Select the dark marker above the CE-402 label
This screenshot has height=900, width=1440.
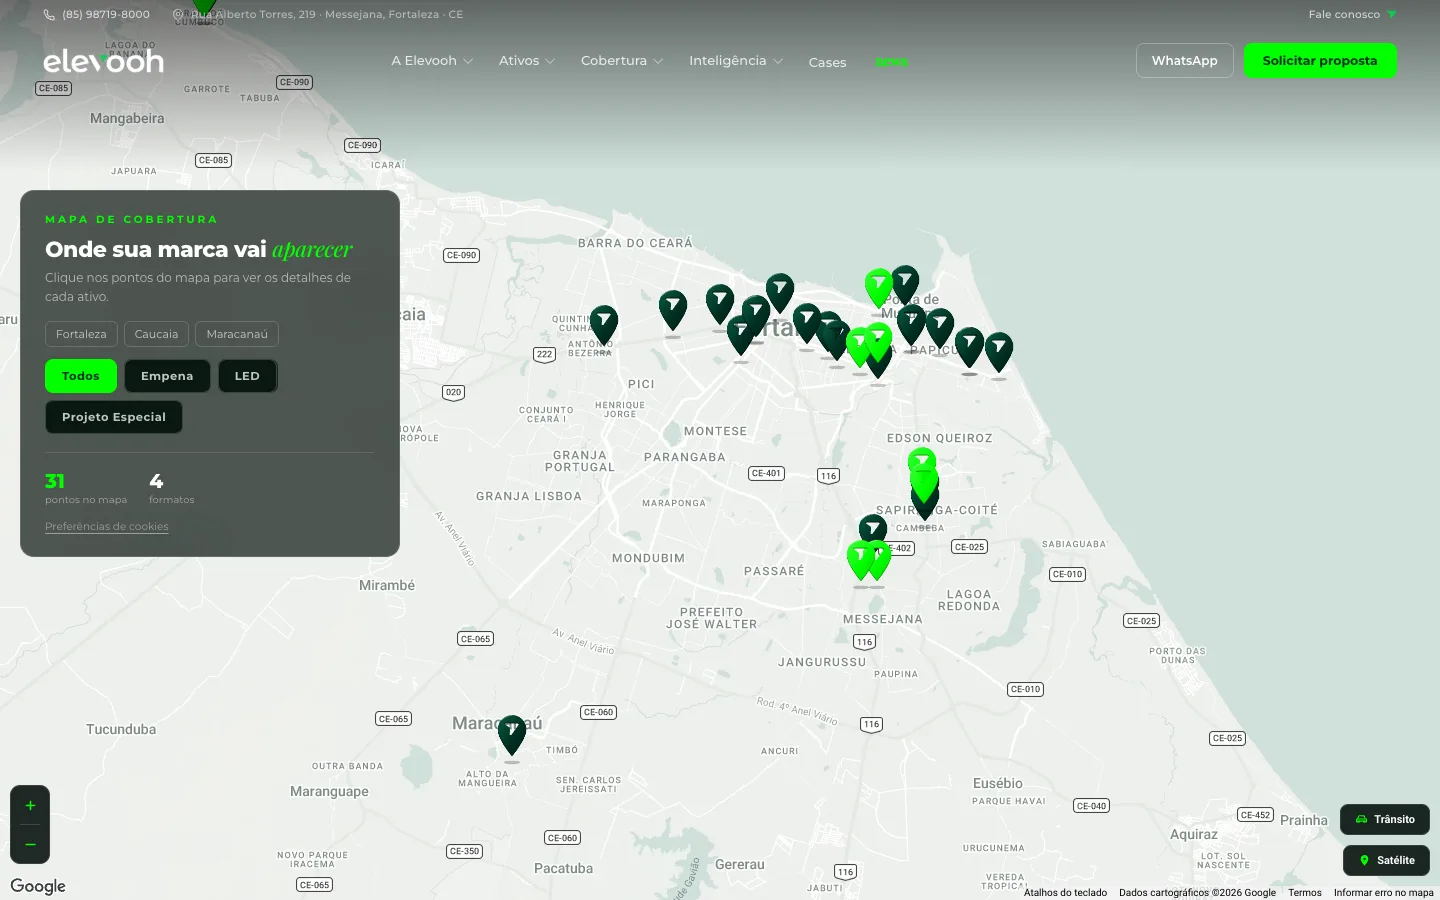coord(873,529)
